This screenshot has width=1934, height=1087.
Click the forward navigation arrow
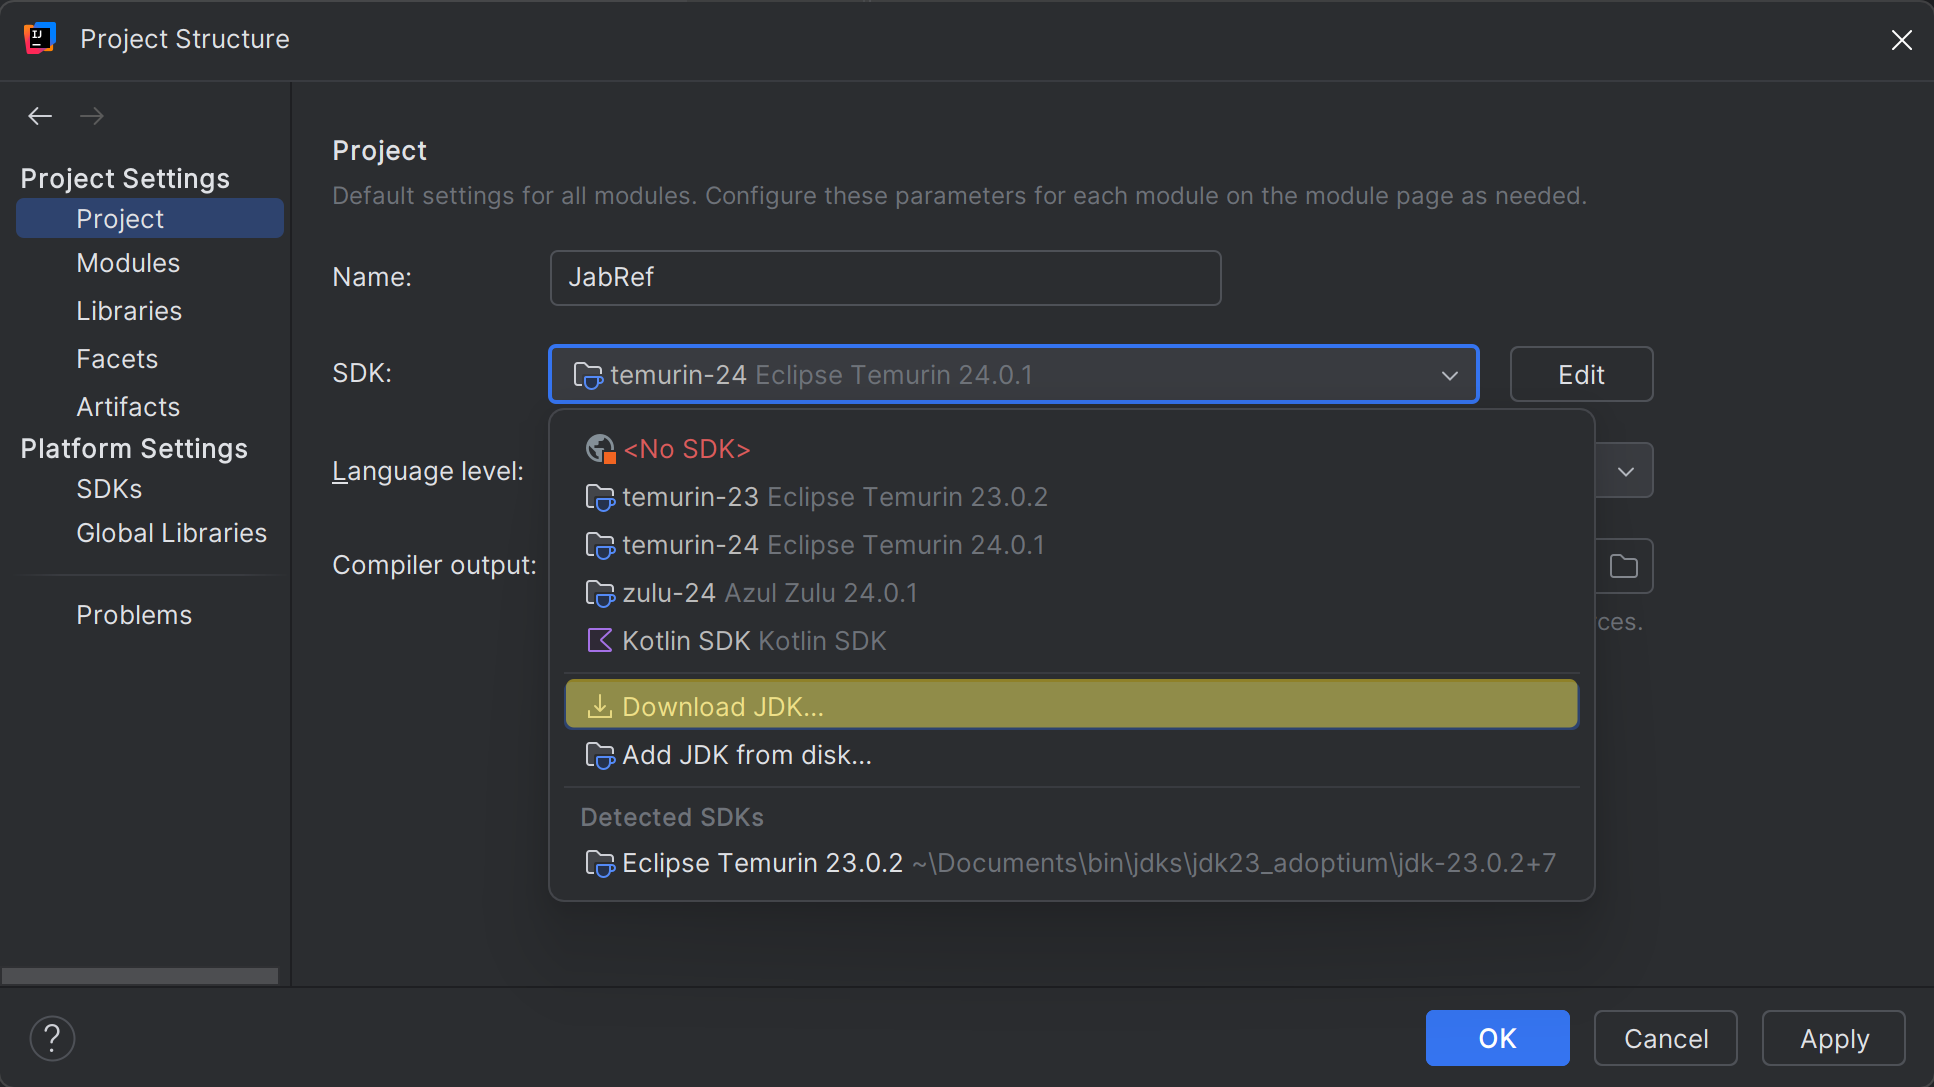coord(92,116)
